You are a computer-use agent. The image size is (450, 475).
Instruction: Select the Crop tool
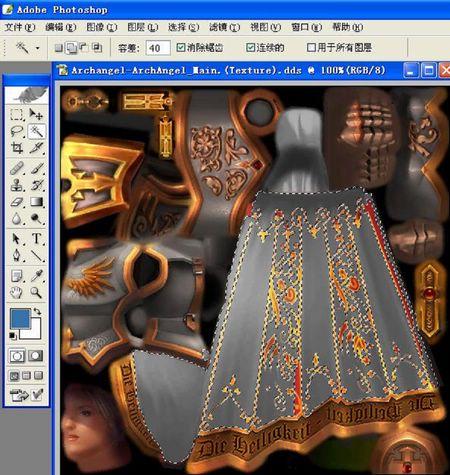[17, 148]
